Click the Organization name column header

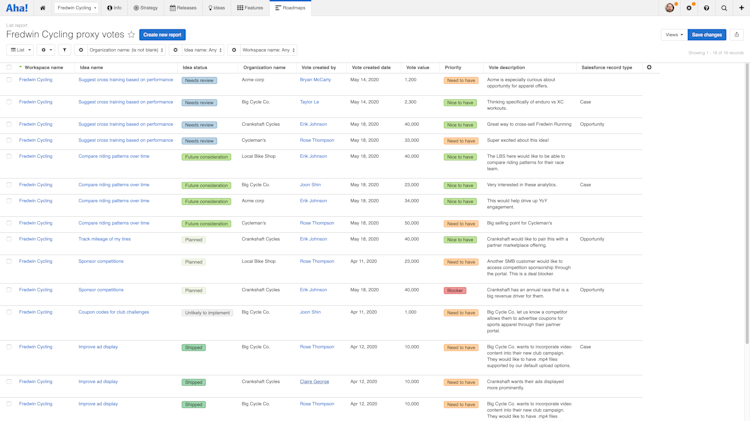(264, 67)
